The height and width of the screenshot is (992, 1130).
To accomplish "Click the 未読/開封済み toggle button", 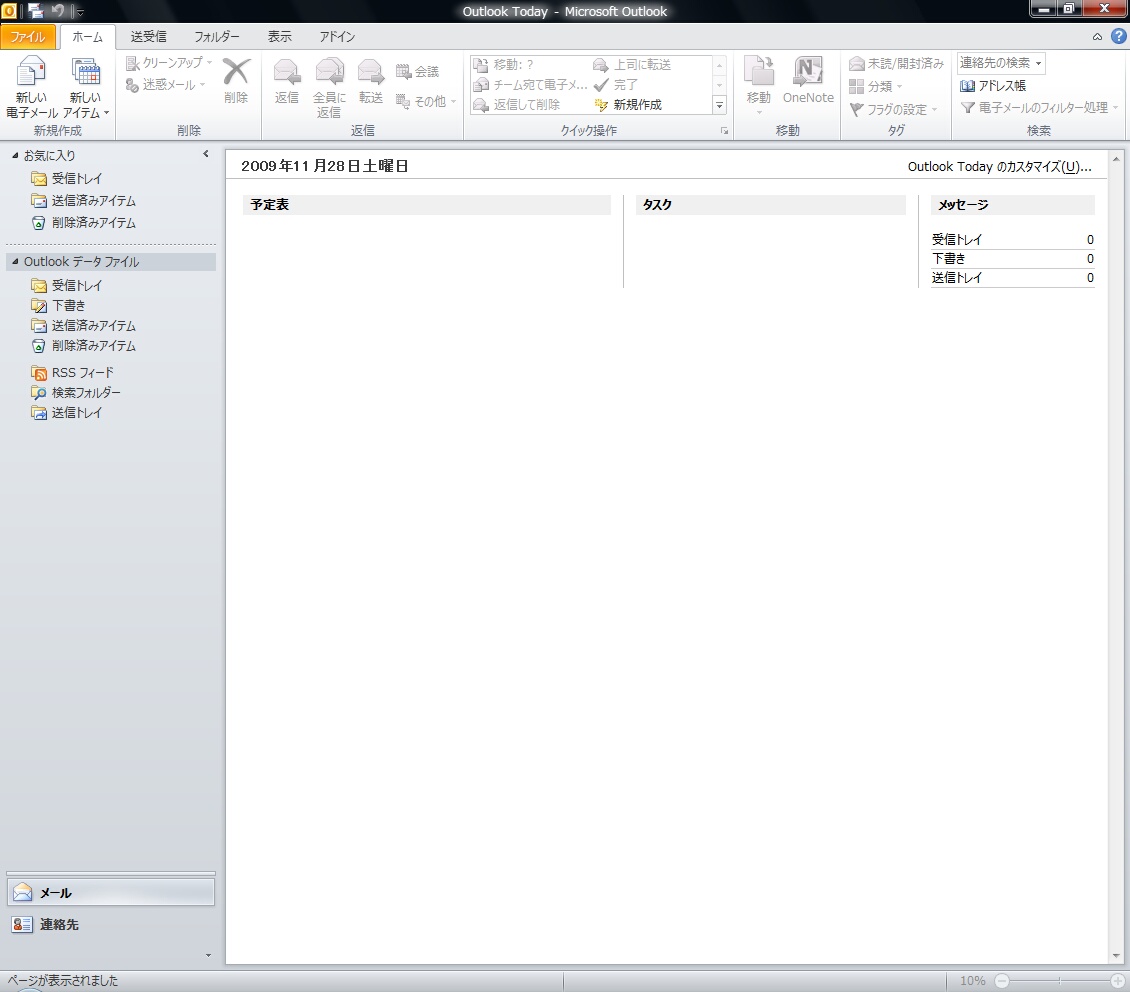I will (x=896, y=63).
